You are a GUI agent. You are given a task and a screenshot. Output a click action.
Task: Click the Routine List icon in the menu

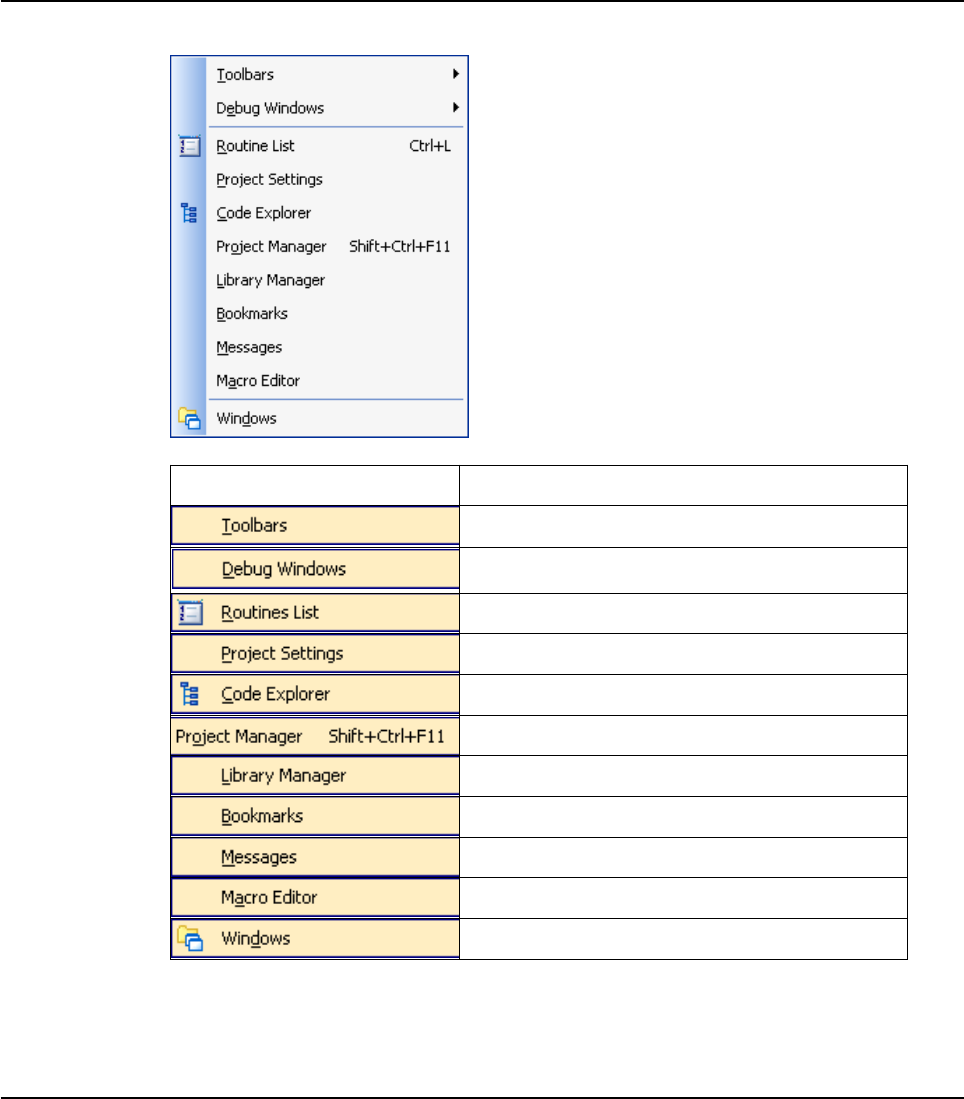[x=189, y=146]
